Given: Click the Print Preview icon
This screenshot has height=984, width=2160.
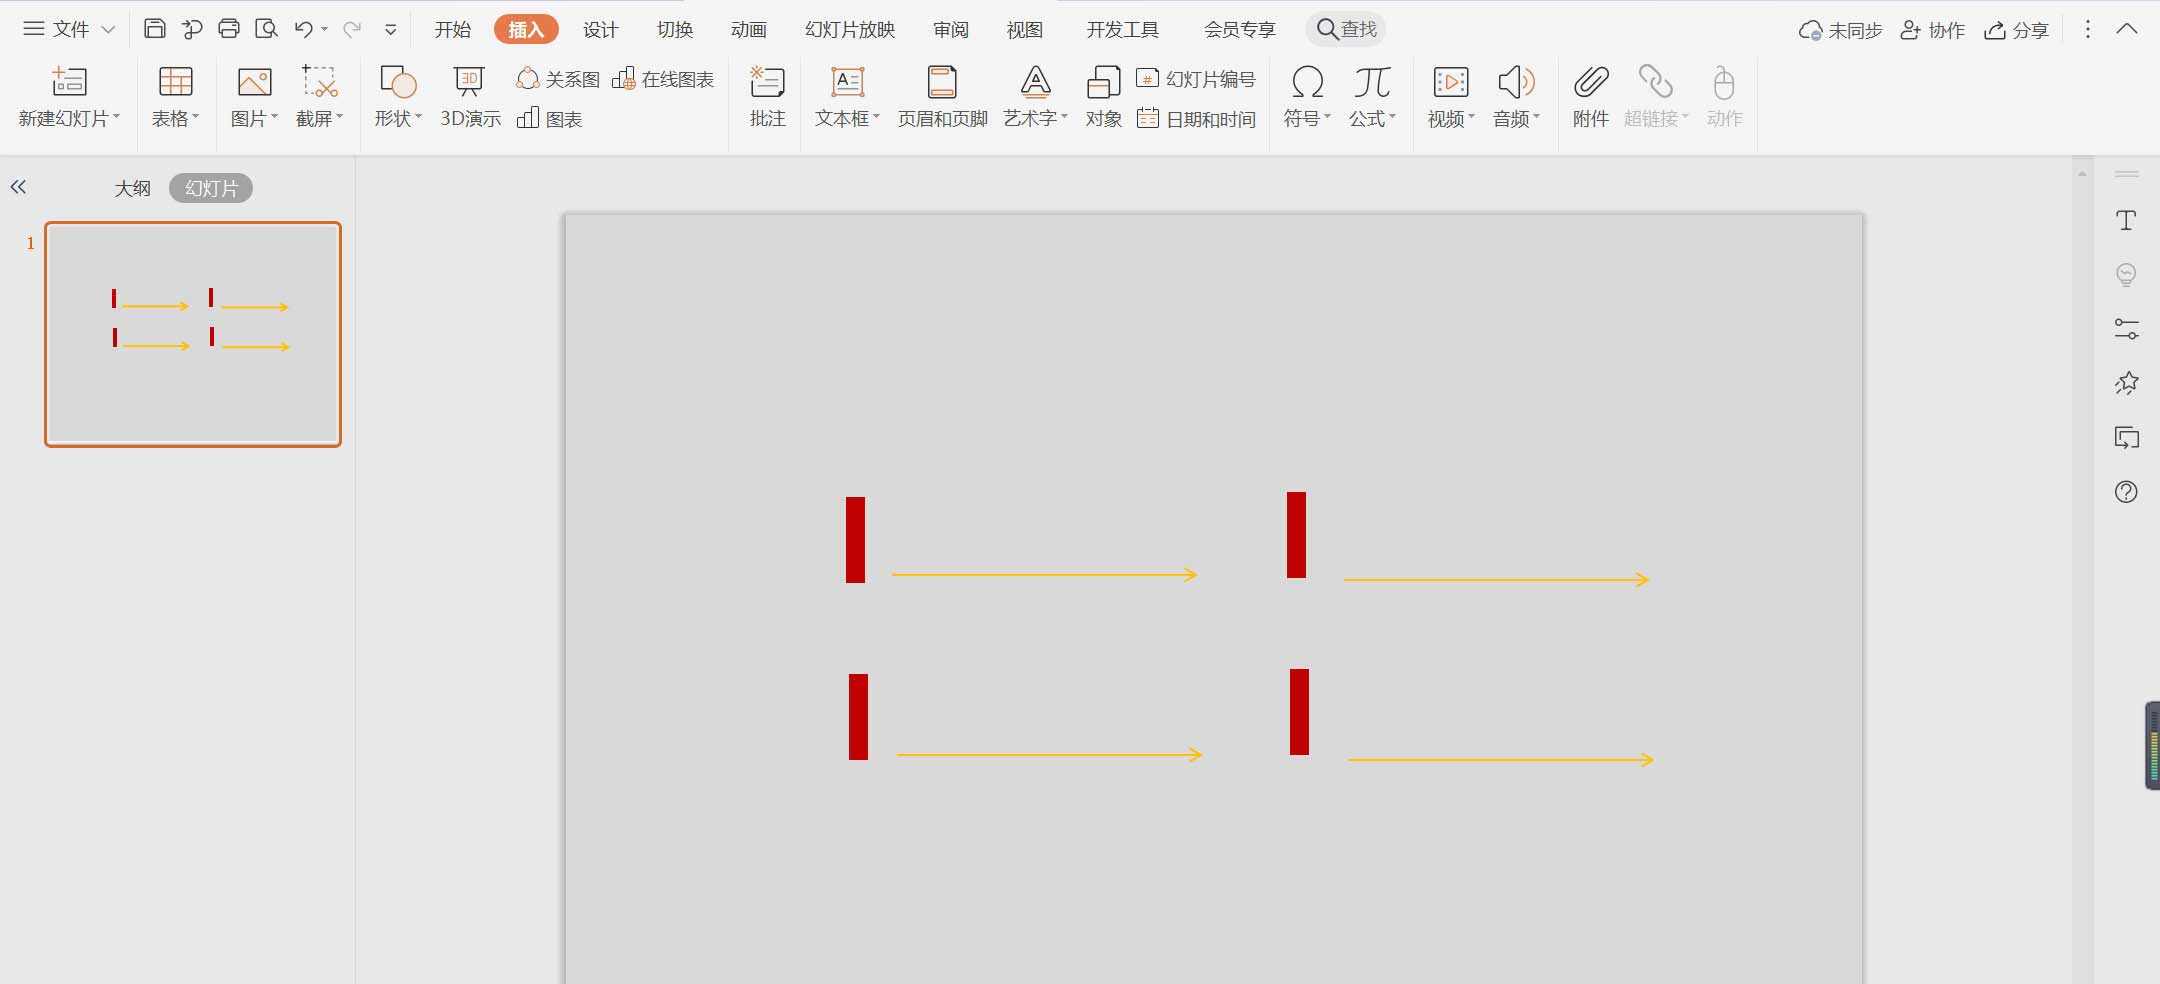Looking at the screenshot, I should 266,29.
